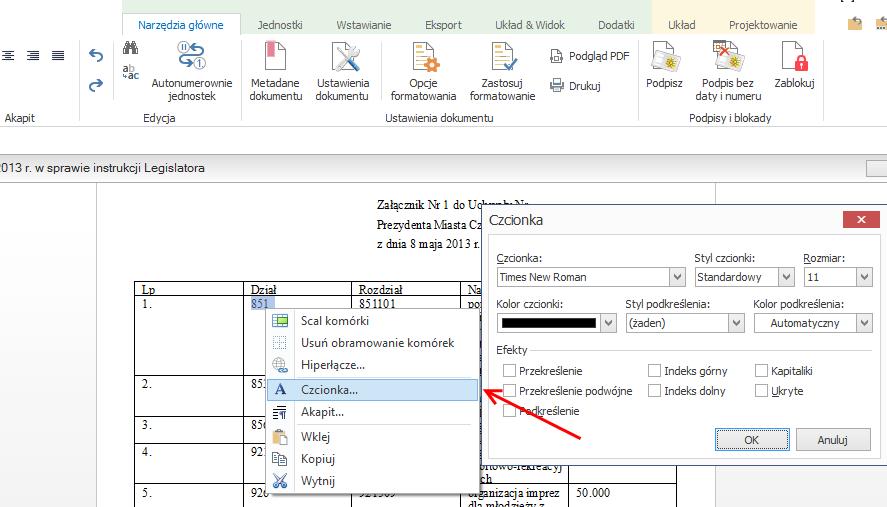Expand the Kolor podkreślenia dropdown

[x=863, y=323]
